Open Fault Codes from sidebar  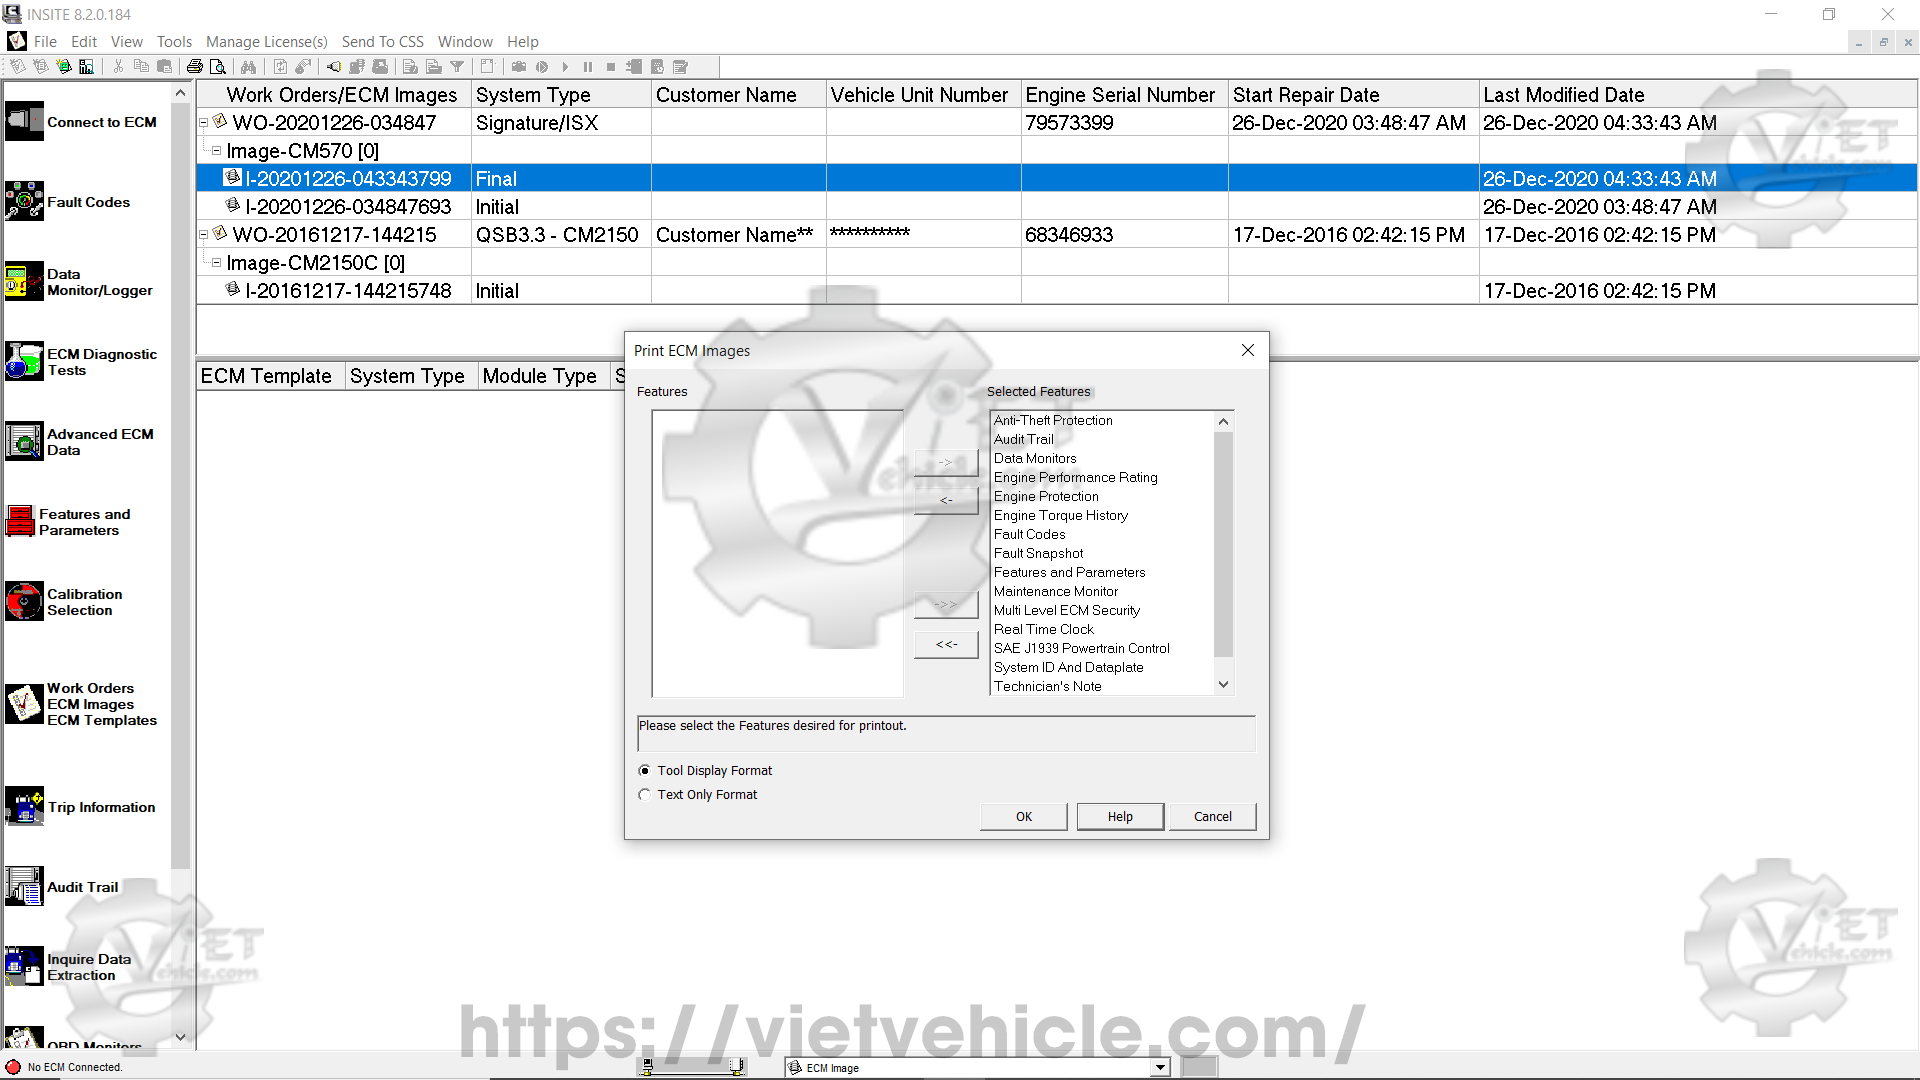click(x=25, y=202)
